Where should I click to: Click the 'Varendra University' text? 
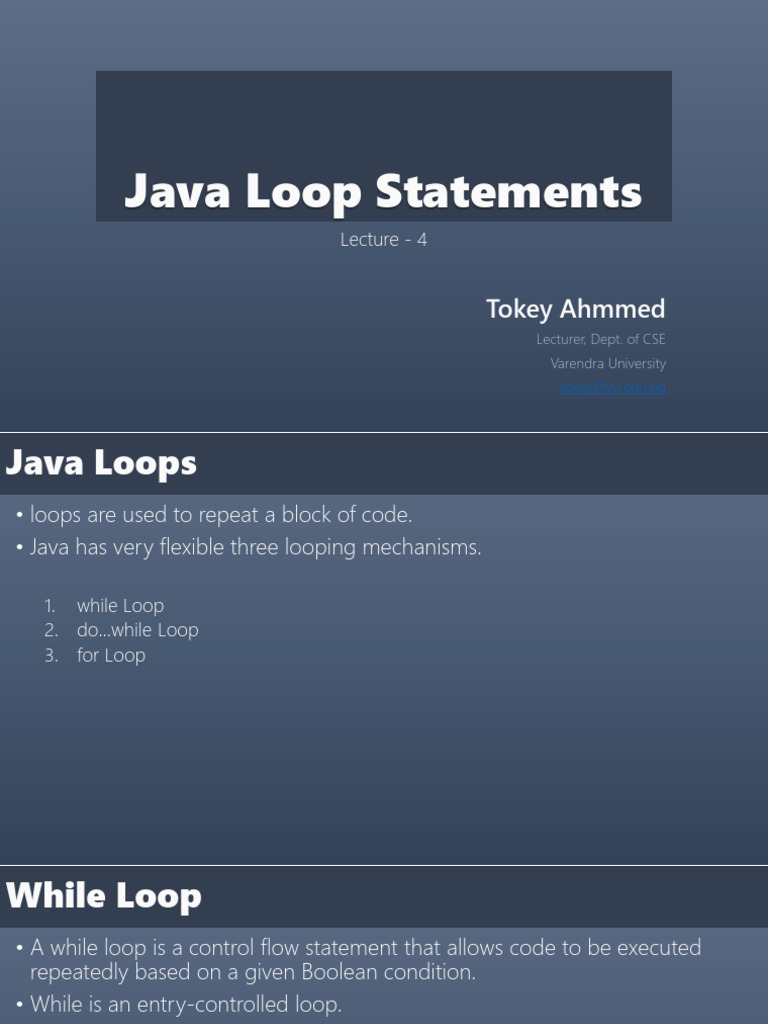[x=607, y=363]
